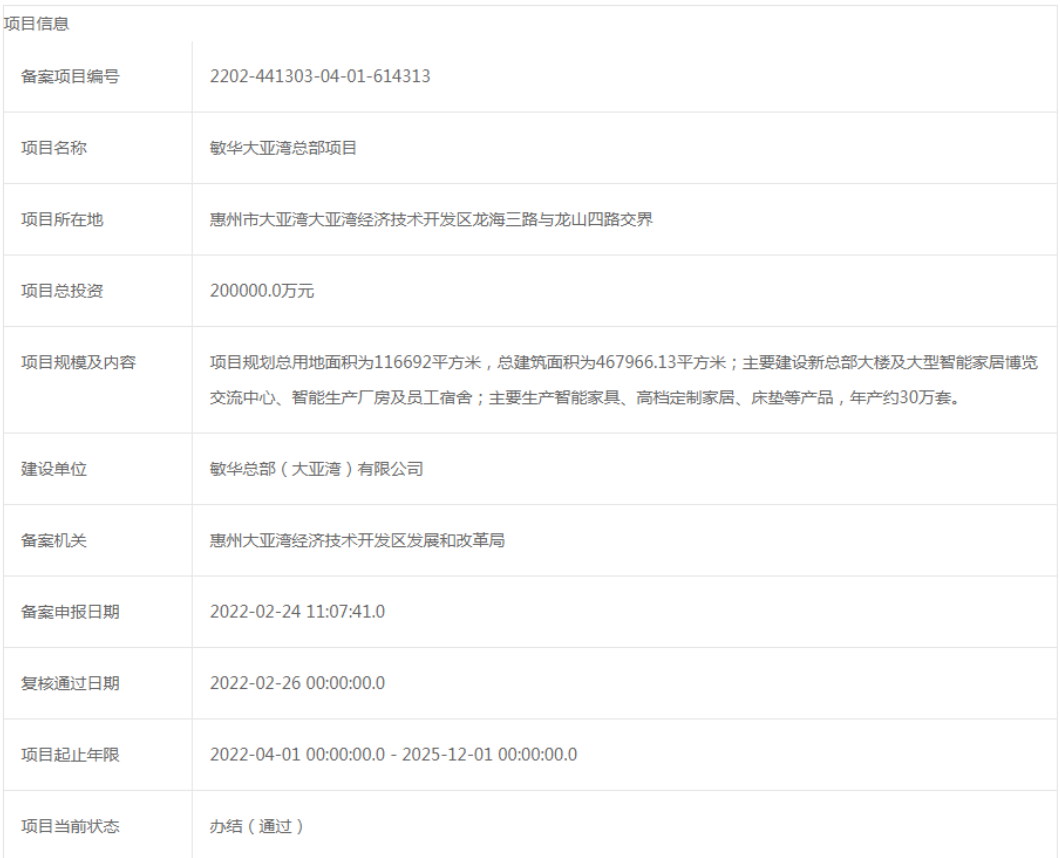The height and width of the screenshot is (858, 1060).
Task: Click company name 敏华总部（大亚湾）有限公司
Action: coord(316,469)
